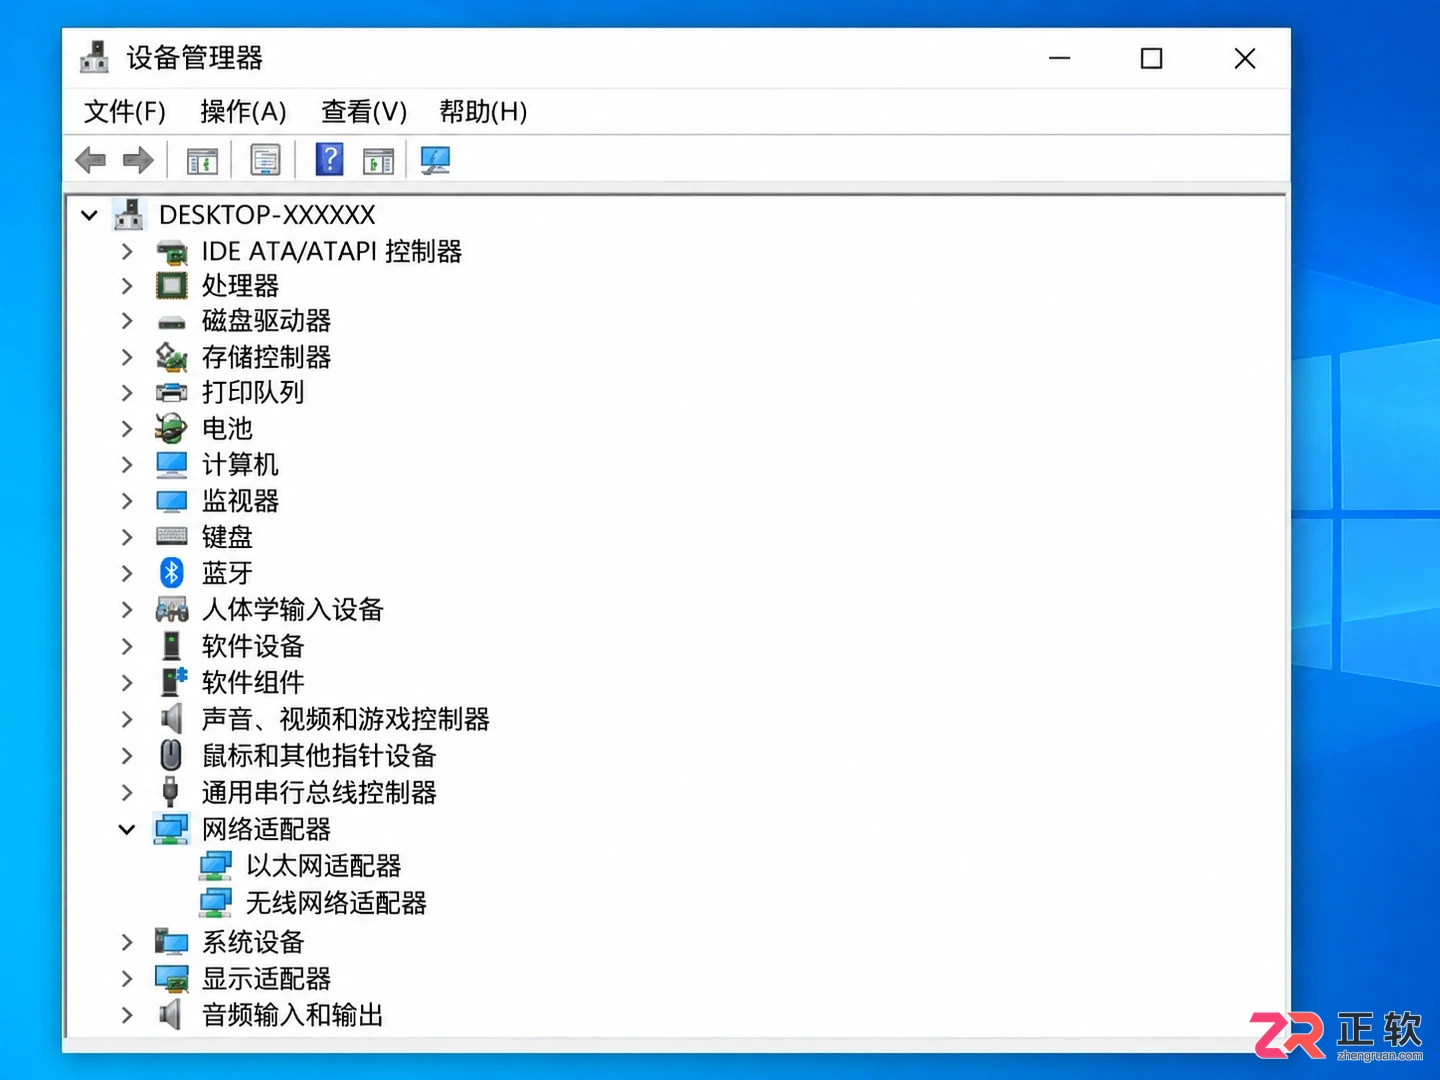Open the 帮助(H) menu
Viewport: 1440px width, 1080px height.
click(x=483, y=112)
